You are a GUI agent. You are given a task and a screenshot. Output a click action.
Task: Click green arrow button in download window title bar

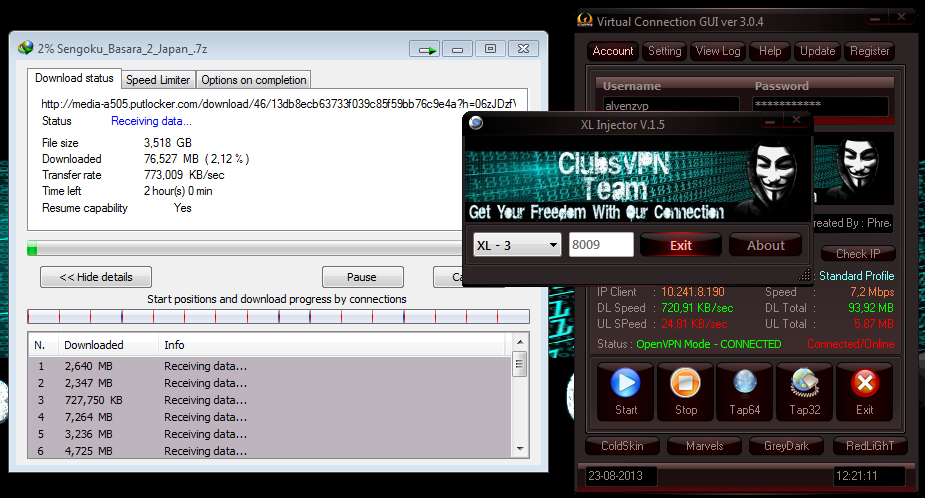pyautogui.click(x=425, y=49)
